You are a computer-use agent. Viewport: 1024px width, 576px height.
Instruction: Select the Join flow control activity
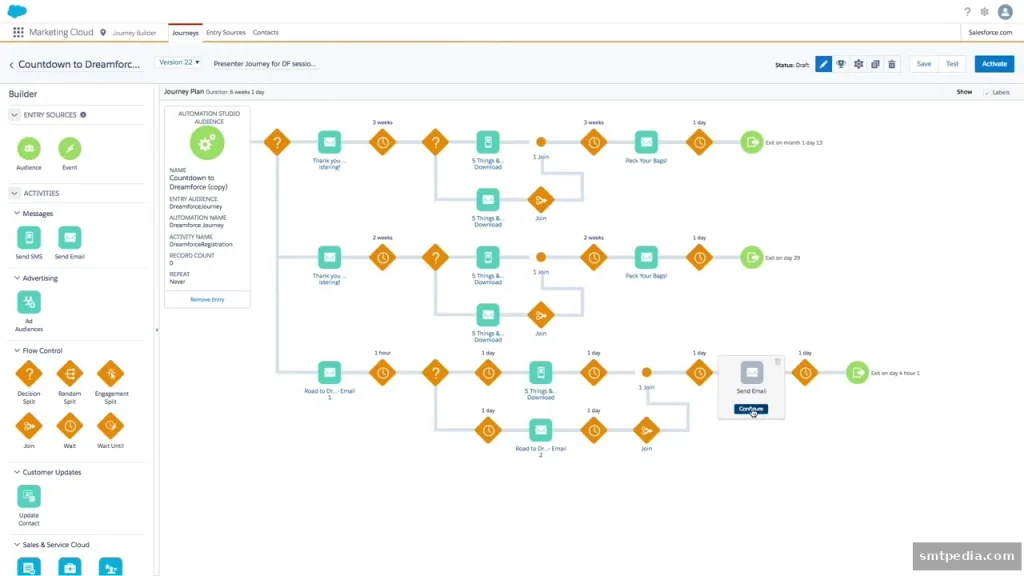coord(29,426)
